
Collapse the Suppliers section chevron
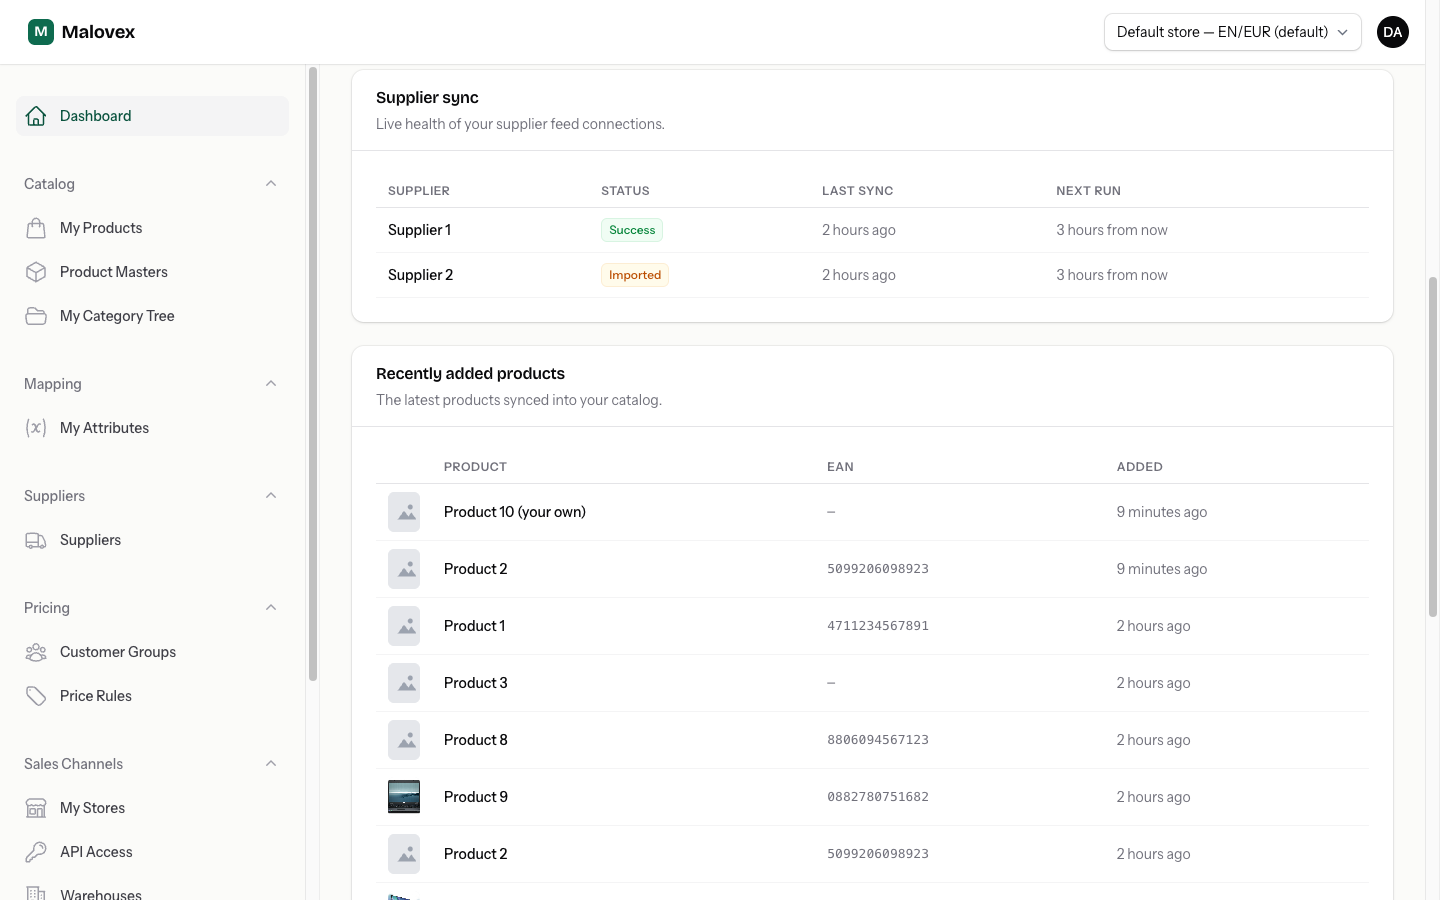pyautogui.click(x=271, y=496)
